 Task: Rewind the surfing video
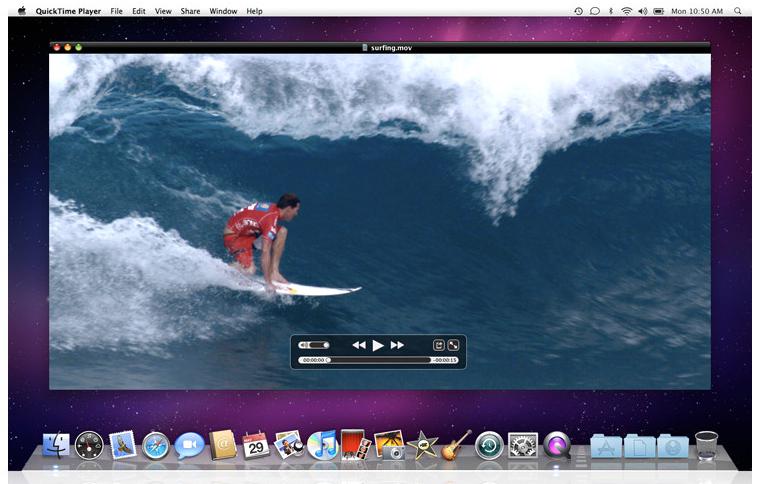point(359,345)
